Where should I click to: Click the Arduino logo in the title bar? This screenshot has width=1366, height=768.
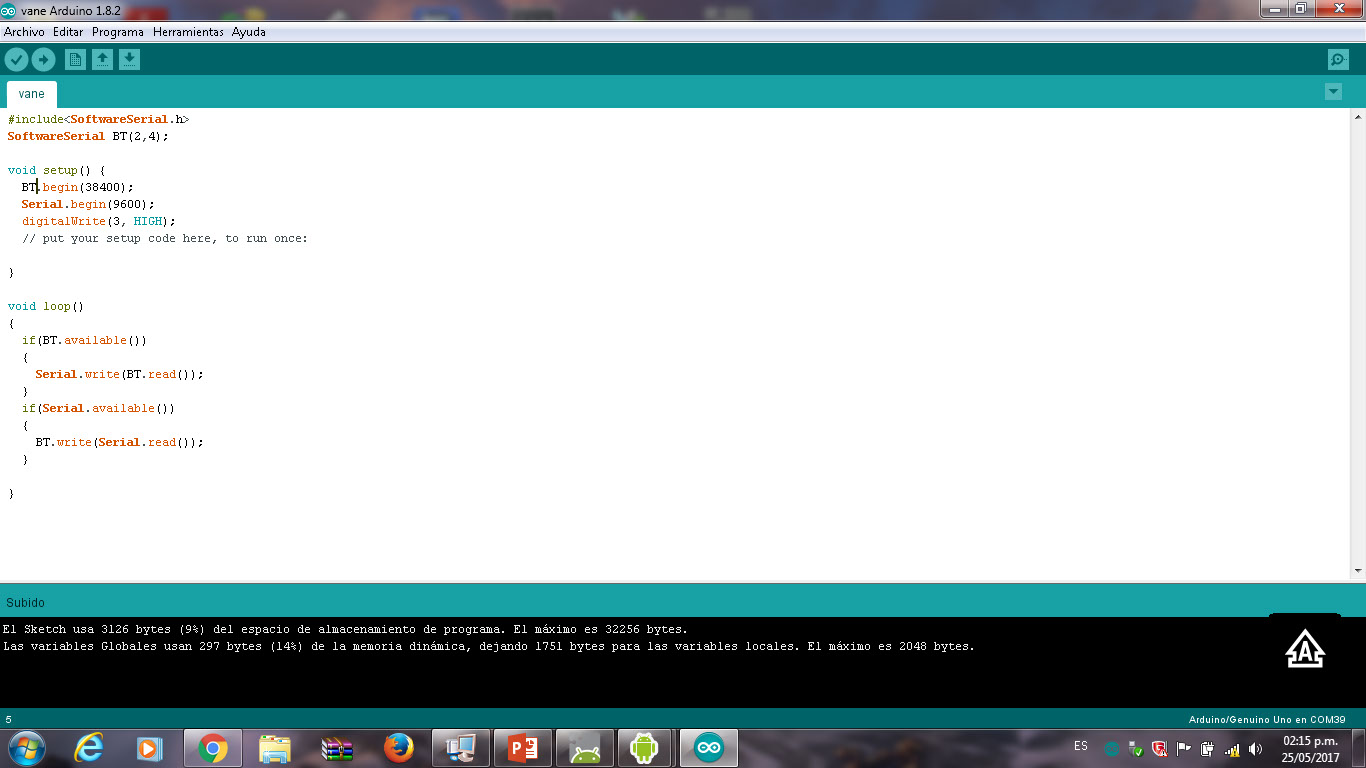point(9,10)
